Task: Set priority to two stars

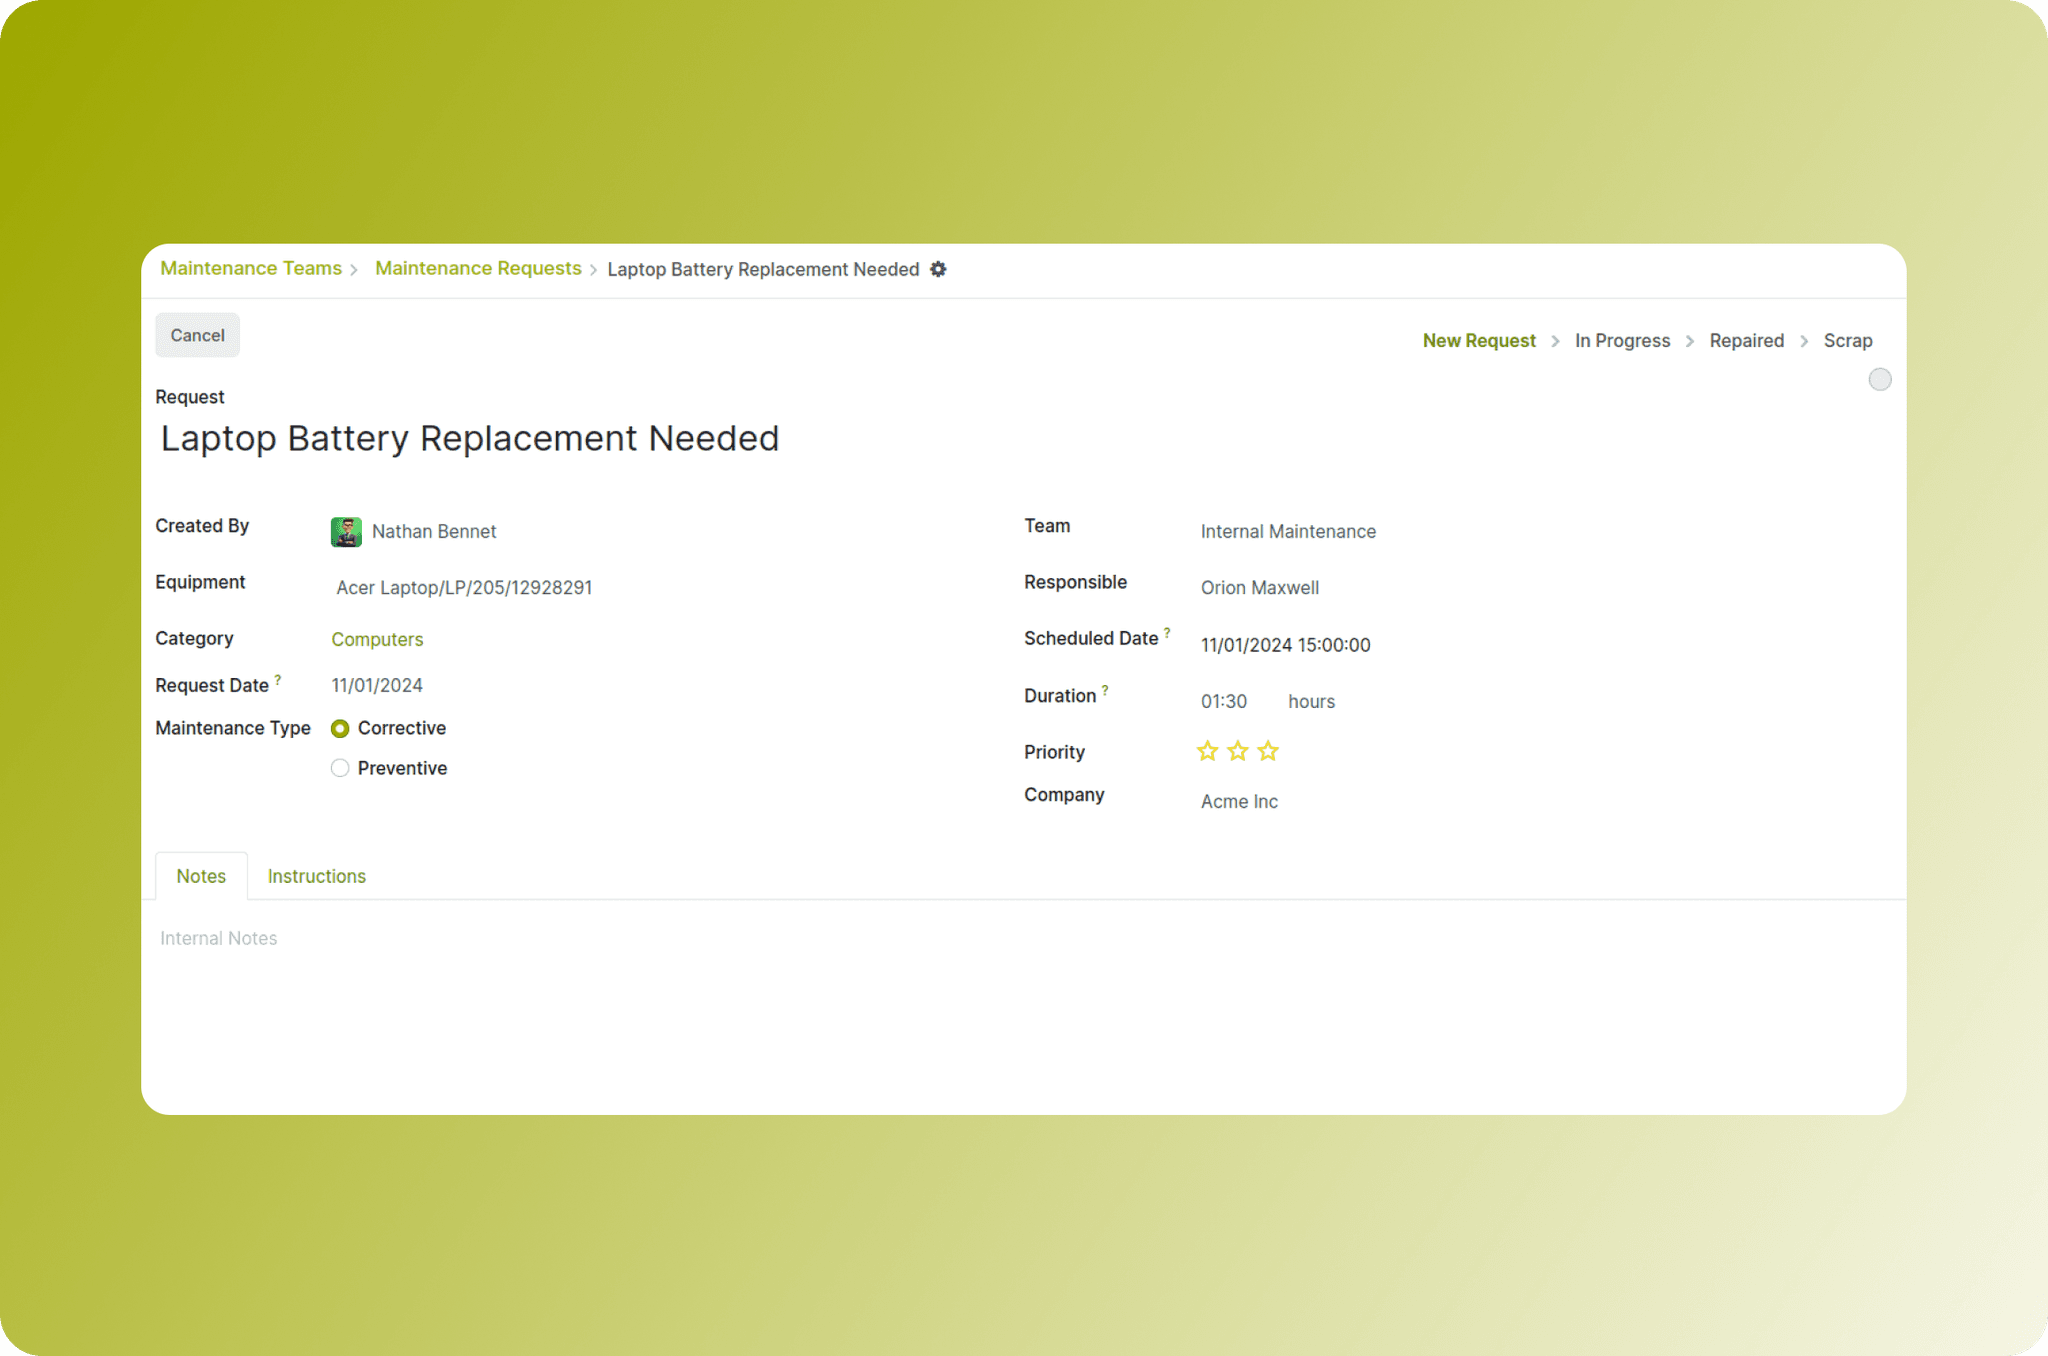Action: point(1238,751)
